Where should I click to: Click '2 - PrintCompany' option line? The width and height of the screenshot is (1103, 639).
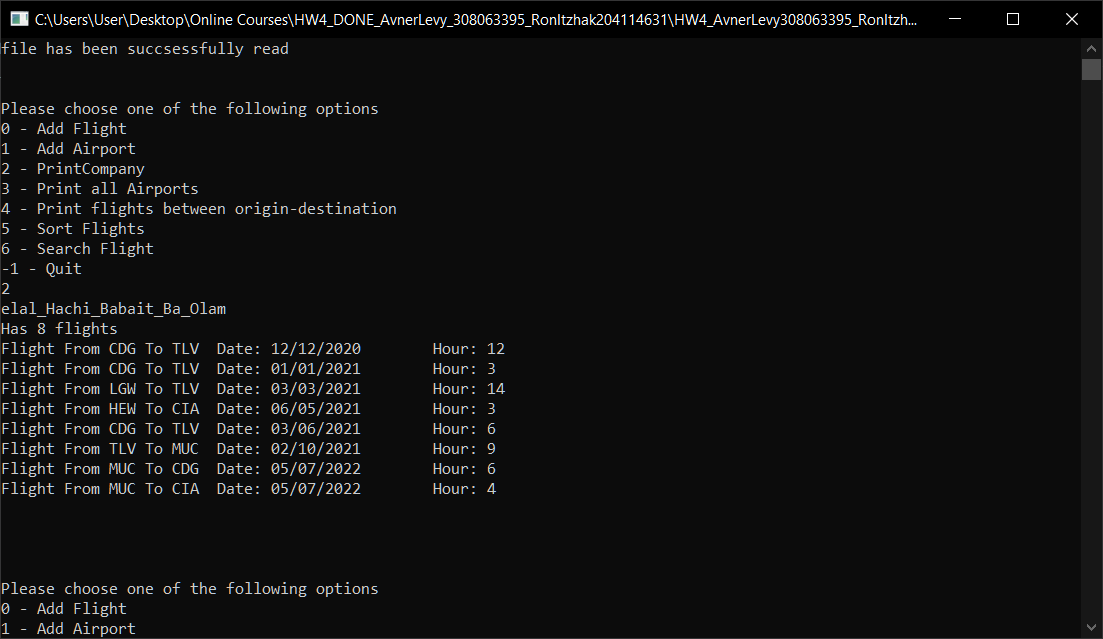(x=72, y=169)
